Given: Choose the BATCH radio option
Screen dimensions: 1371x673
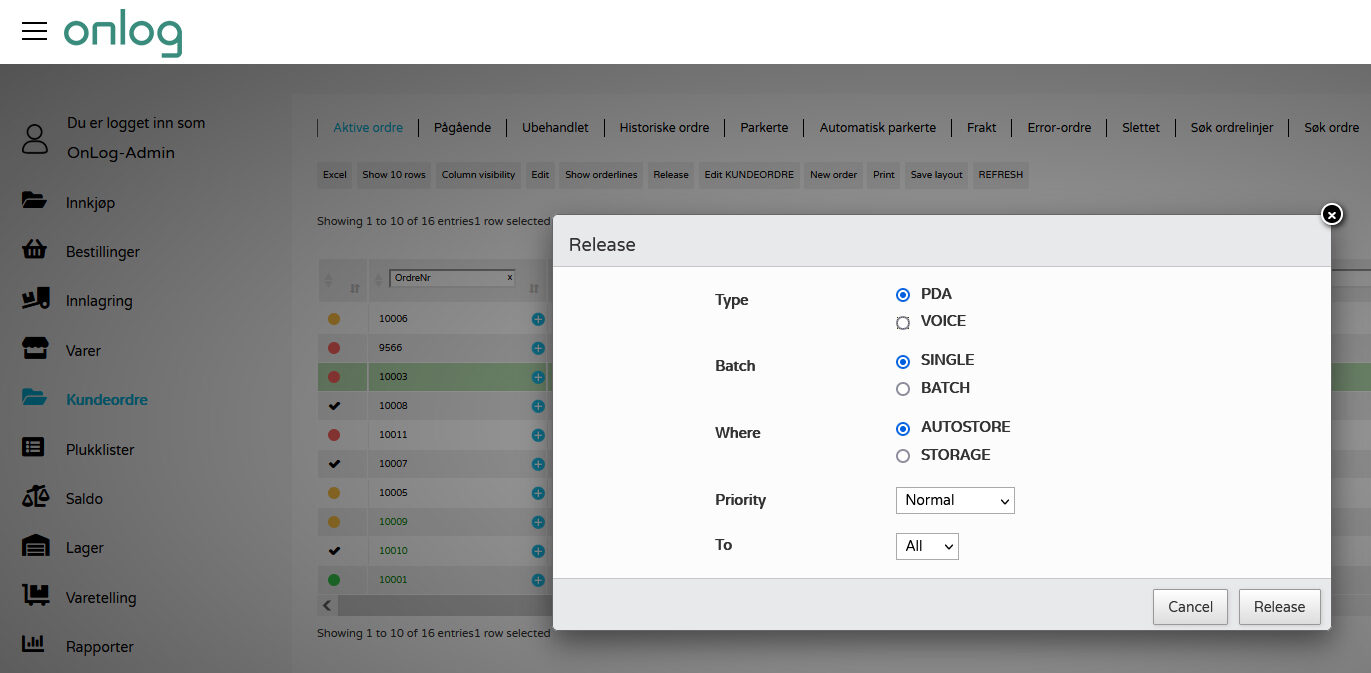Looking at the screenshot, I should (903, 389).
